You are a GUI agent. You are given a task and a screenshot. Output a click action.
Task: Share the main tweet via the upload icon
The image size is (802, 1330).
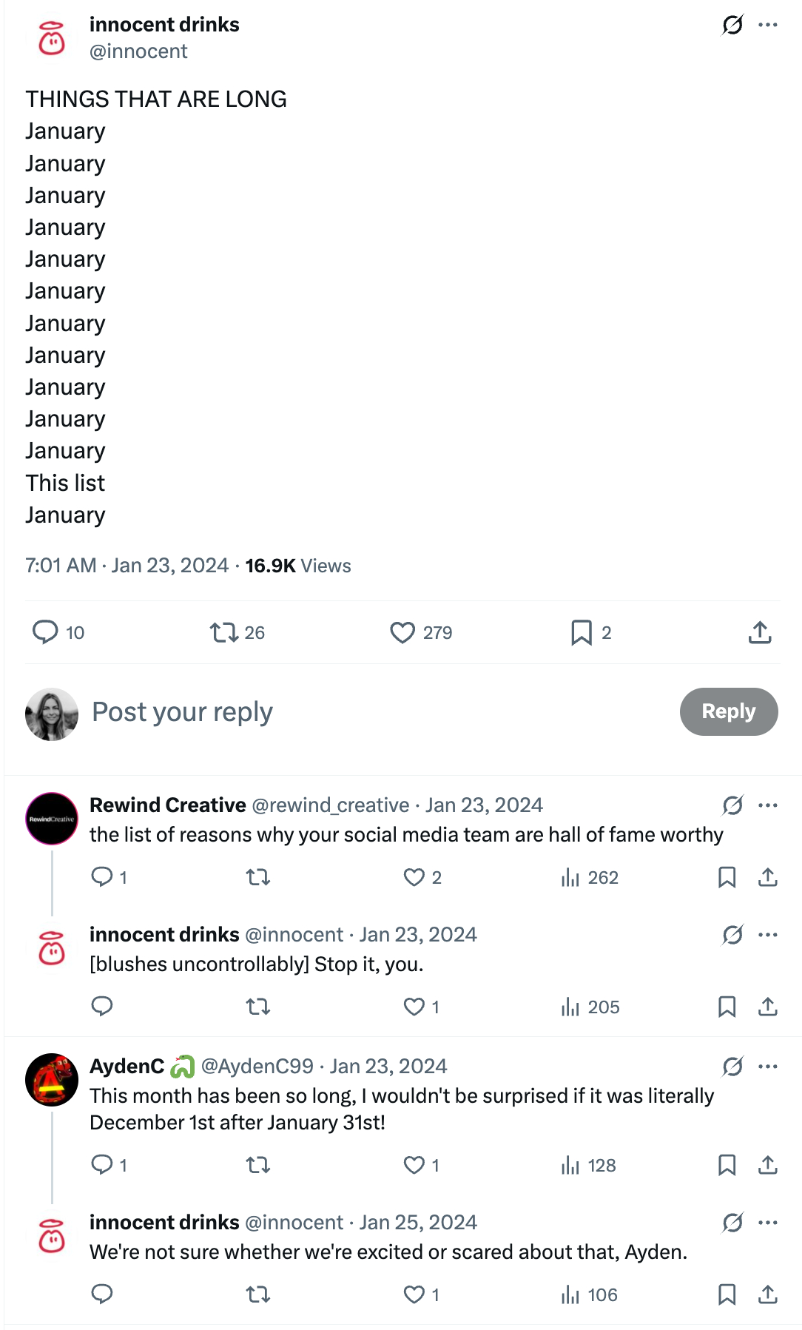coord(760,632)
